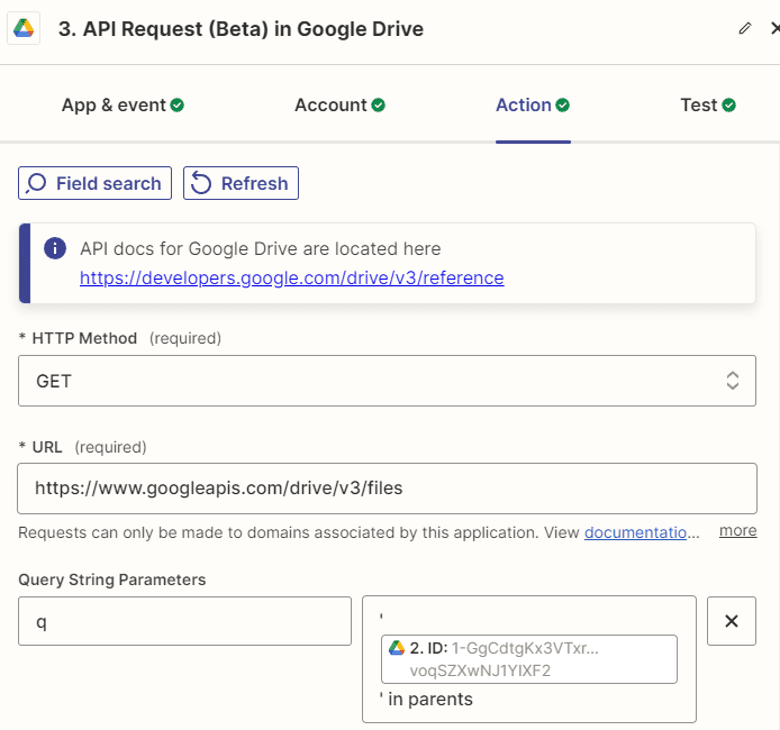Screen dimensions: 780x730
Task: Switch to the Account tab
Action: point(340,105)
